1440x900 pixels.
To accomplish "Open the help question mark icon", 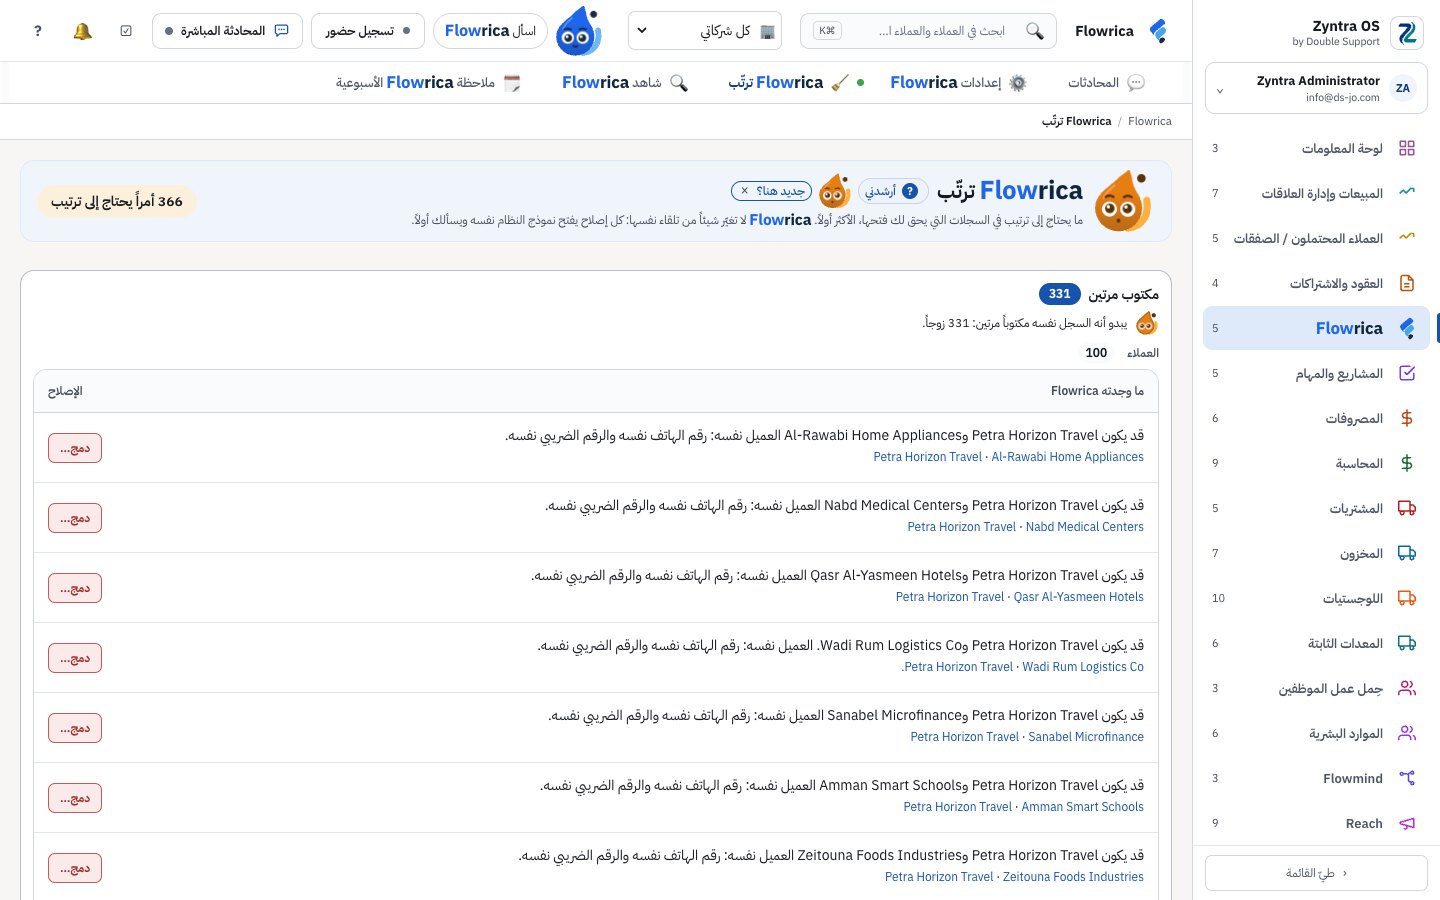I will pos(38,31).
